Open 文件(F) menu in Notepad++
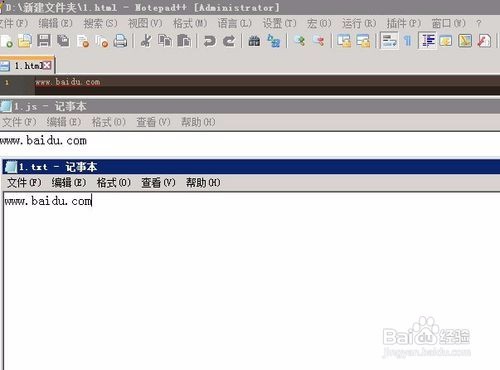Viewport: 500px width, 370px height. pyautogui.click(x=14, y=23)
